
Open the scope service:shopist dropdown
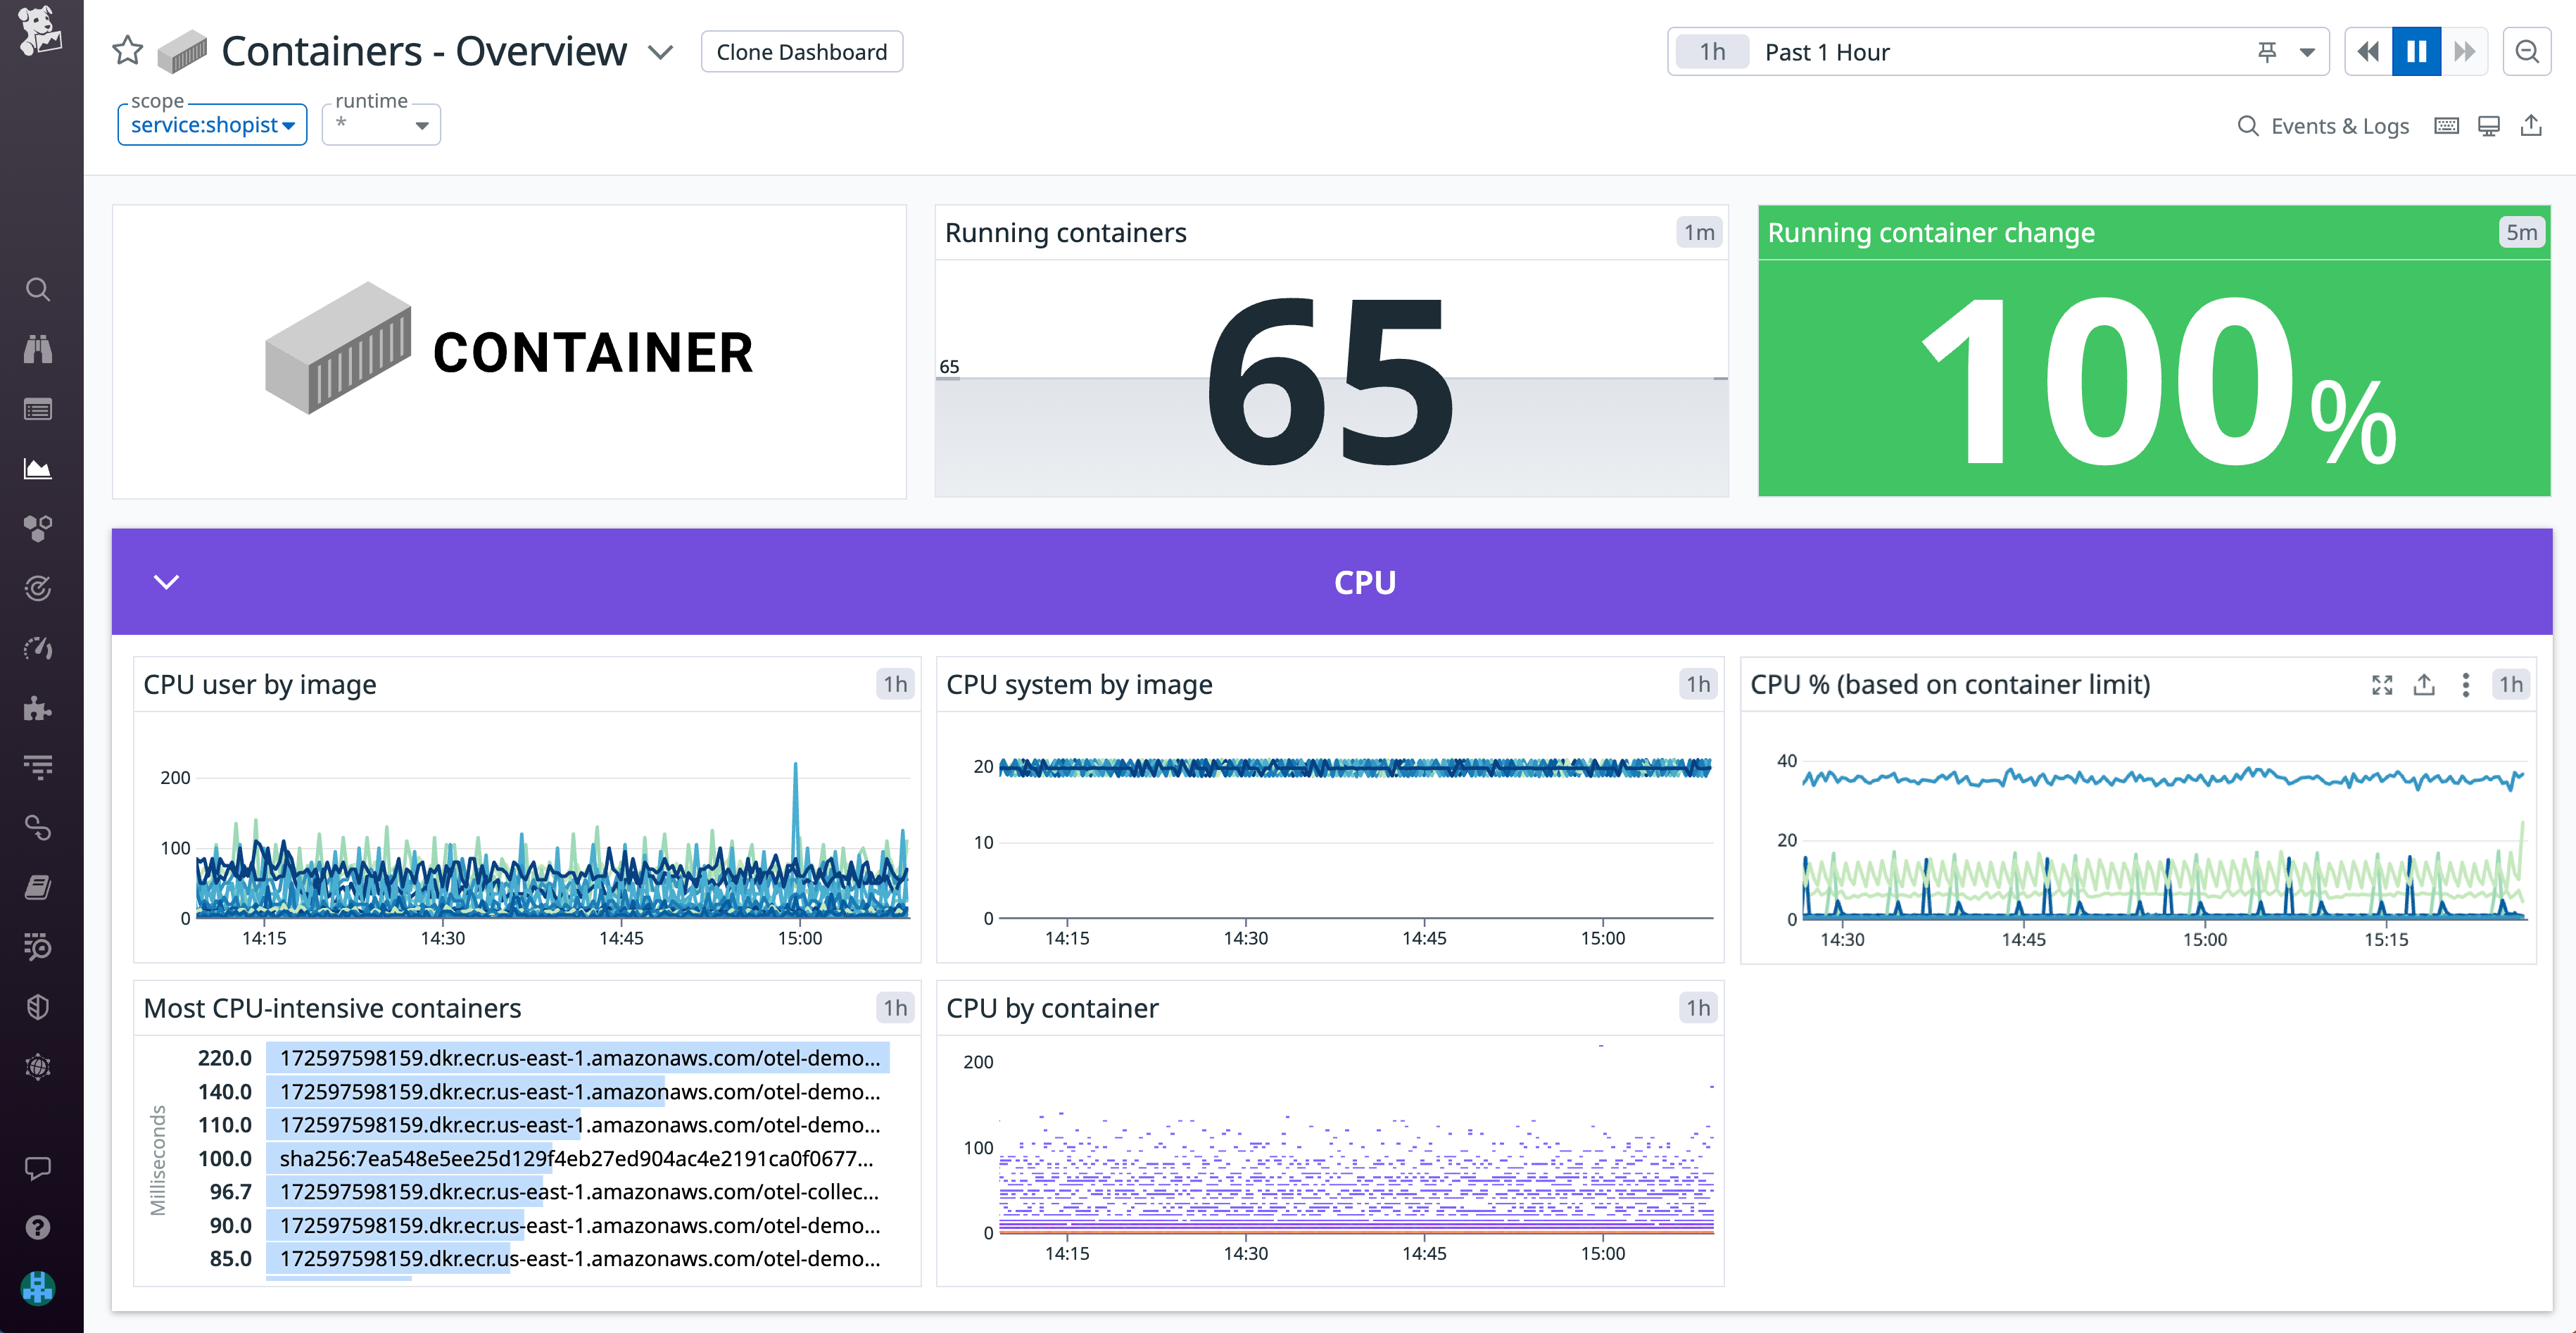point(211,125)
